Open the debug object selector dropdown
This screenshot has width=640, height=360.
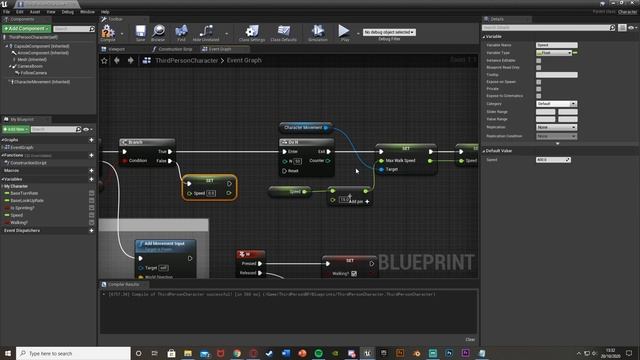pos(389,32)
